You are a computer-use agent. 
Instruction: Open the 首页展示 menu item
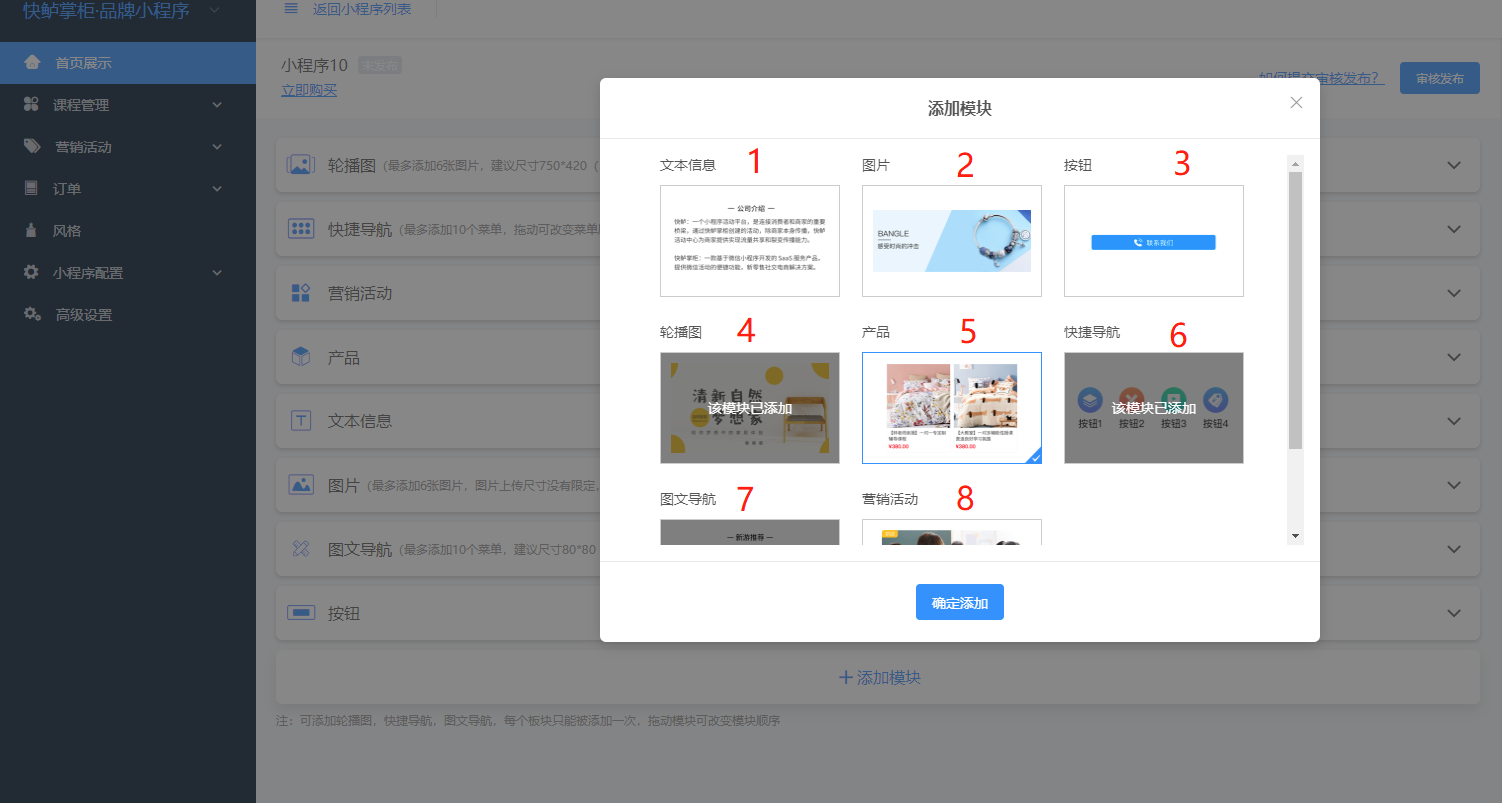pos(83,63)
